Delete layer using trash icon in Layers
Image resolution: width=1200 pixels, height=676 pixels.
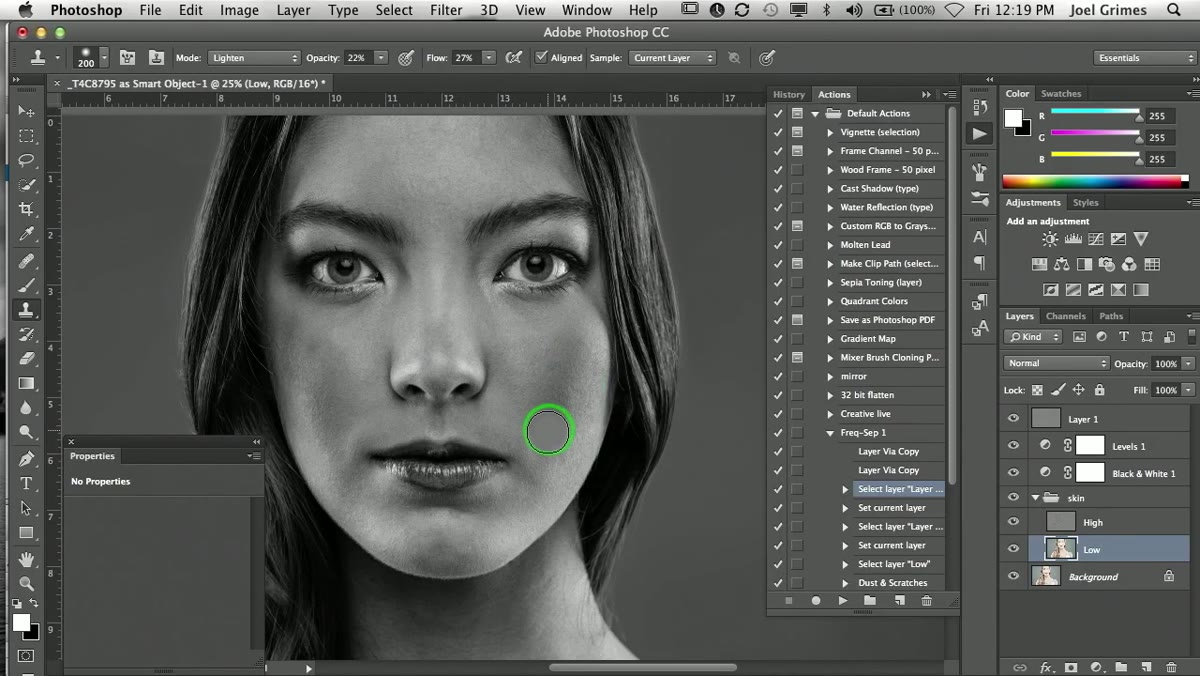click(x=1171, y=667)
